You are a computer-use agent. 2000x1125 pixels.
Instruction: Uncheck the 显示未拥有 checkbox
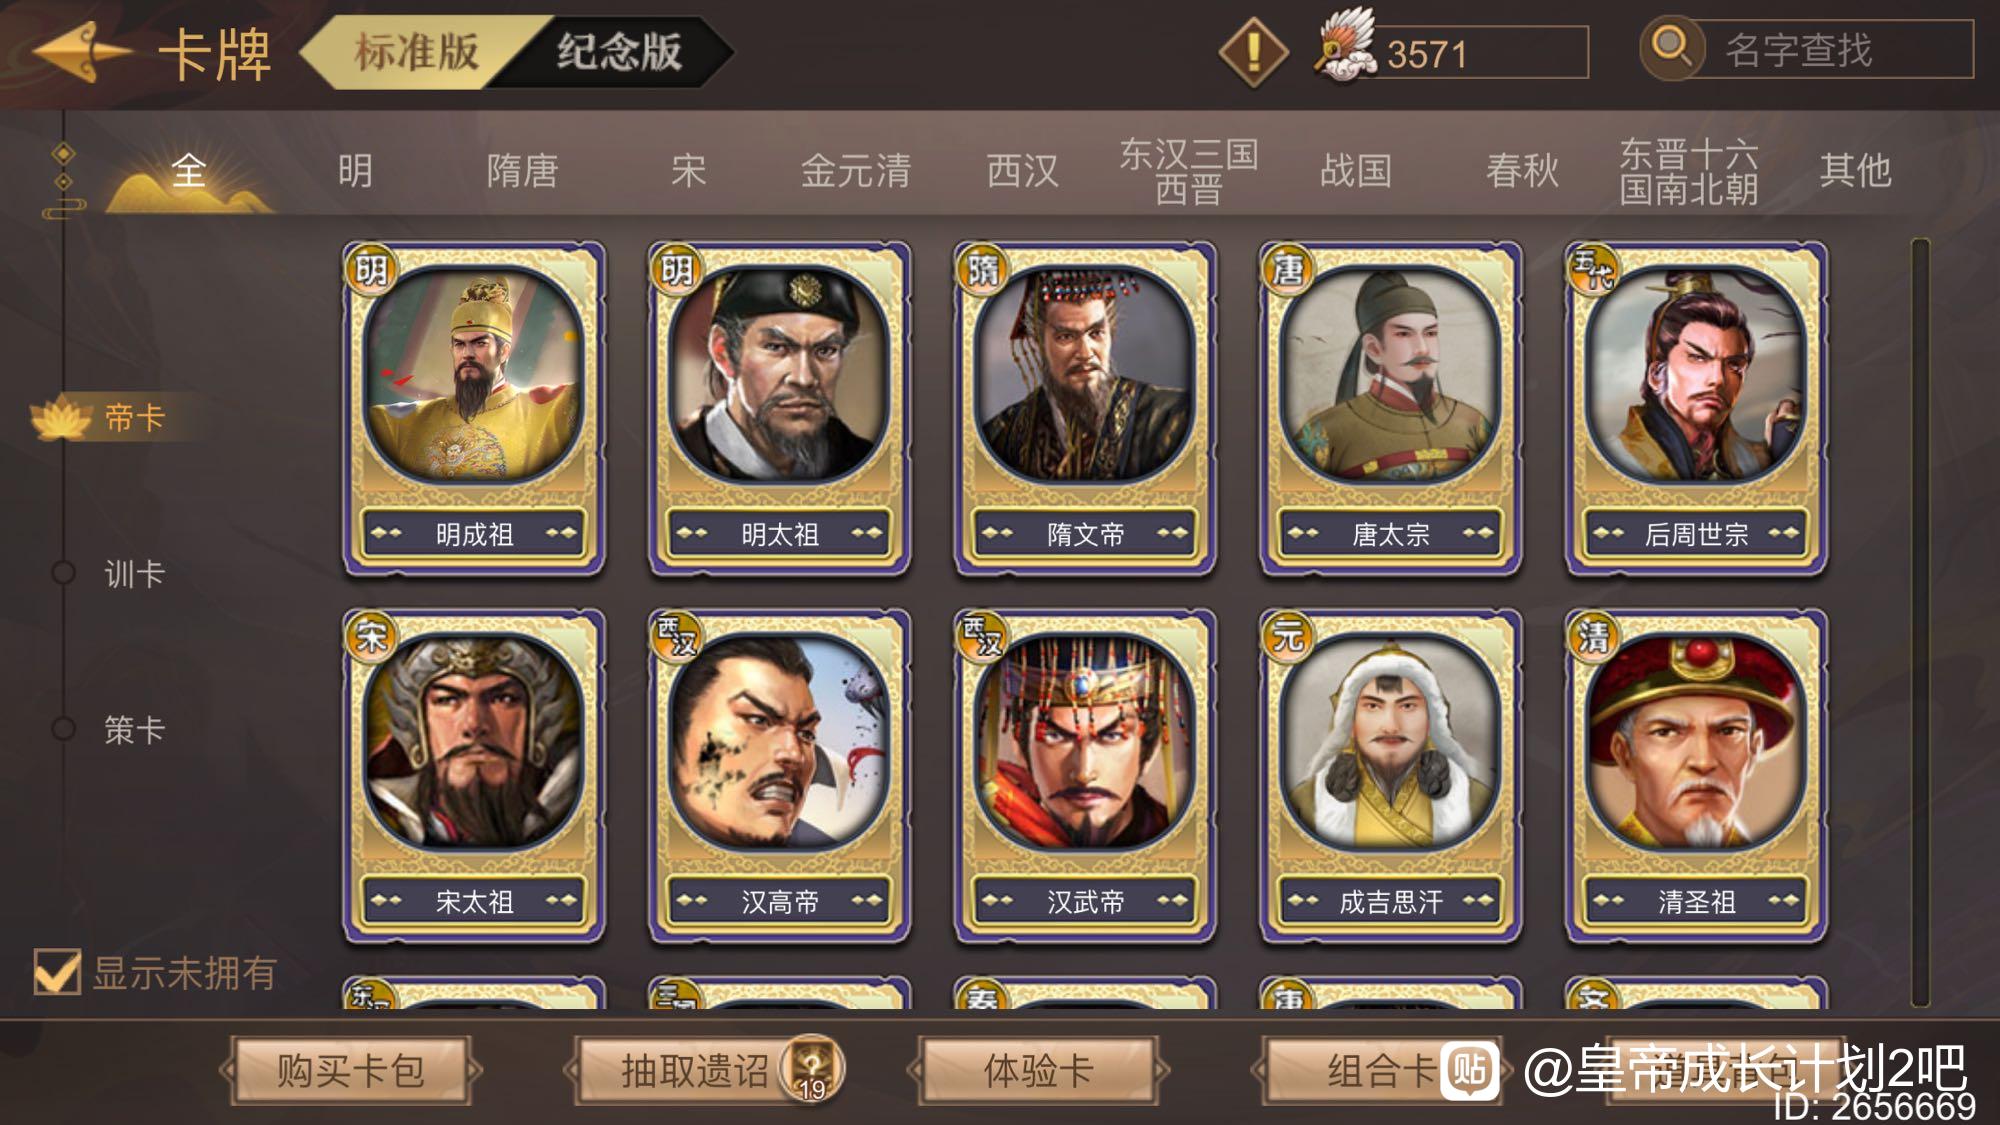point(56,972)
